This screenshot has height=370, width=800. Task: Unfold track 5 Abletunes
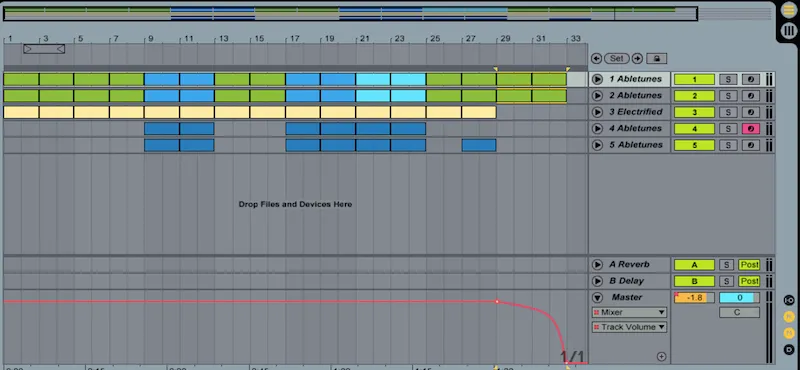click(x=597, y=145)
